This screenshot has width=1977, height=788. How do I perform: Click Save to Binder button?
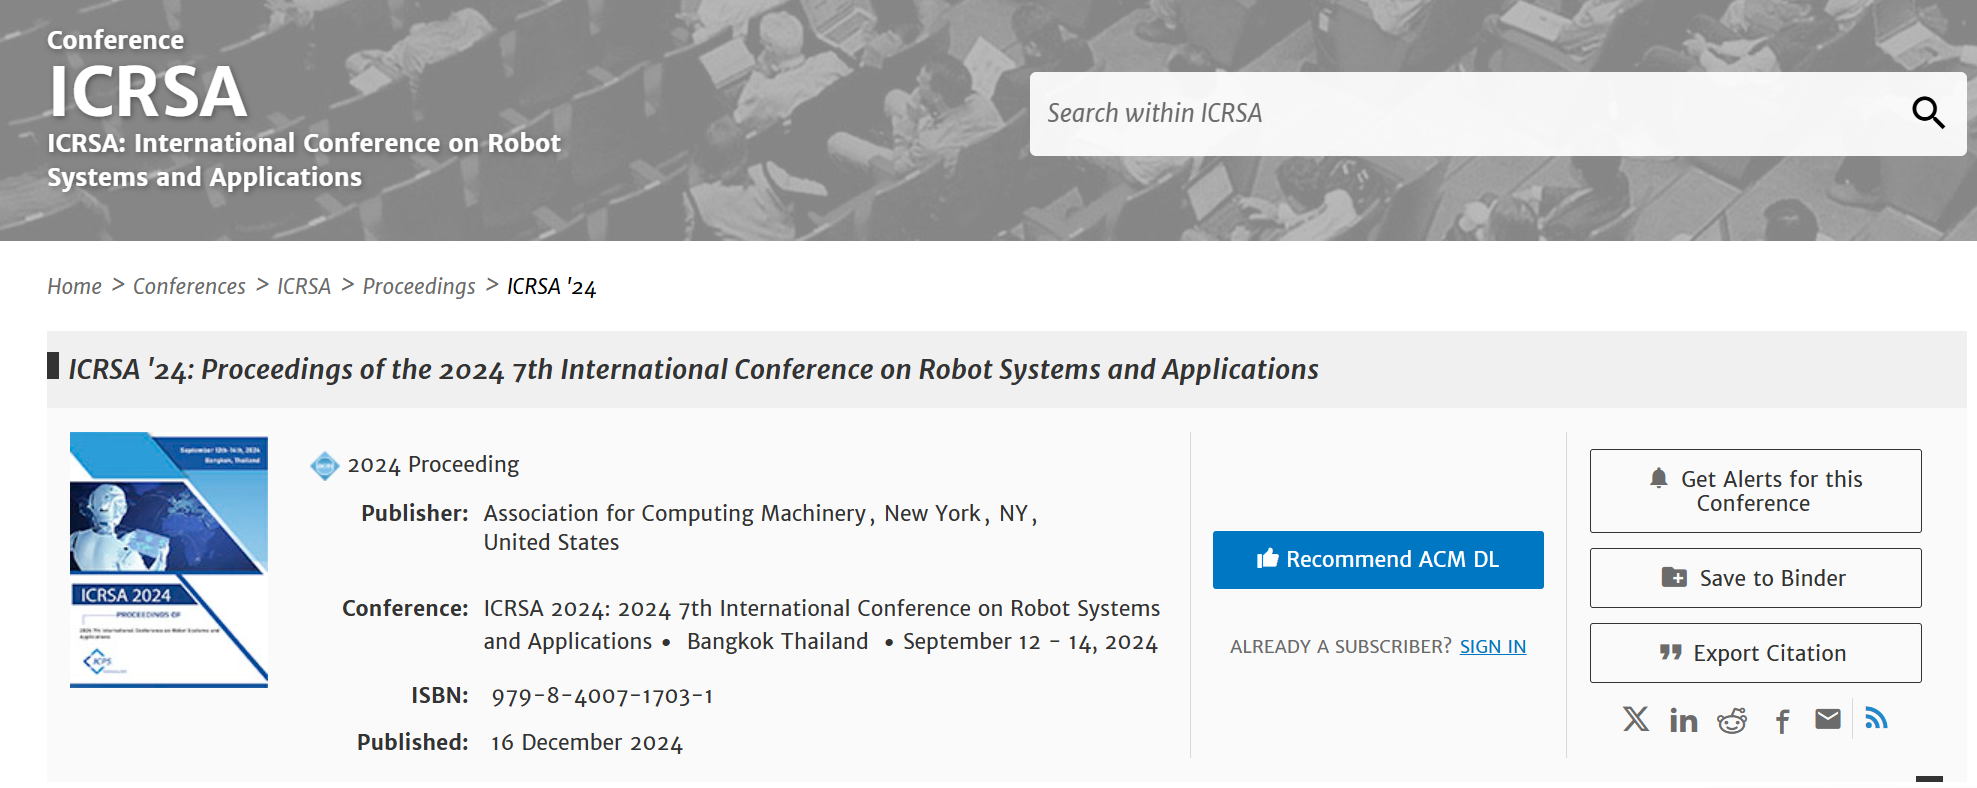click(x=1755, y=578)
